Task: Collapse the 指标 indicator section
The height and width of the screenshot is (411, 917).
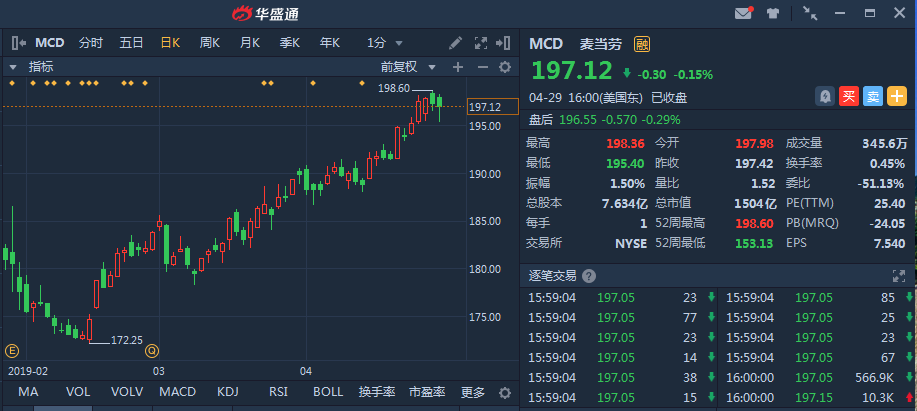Action: coord(13,67)
